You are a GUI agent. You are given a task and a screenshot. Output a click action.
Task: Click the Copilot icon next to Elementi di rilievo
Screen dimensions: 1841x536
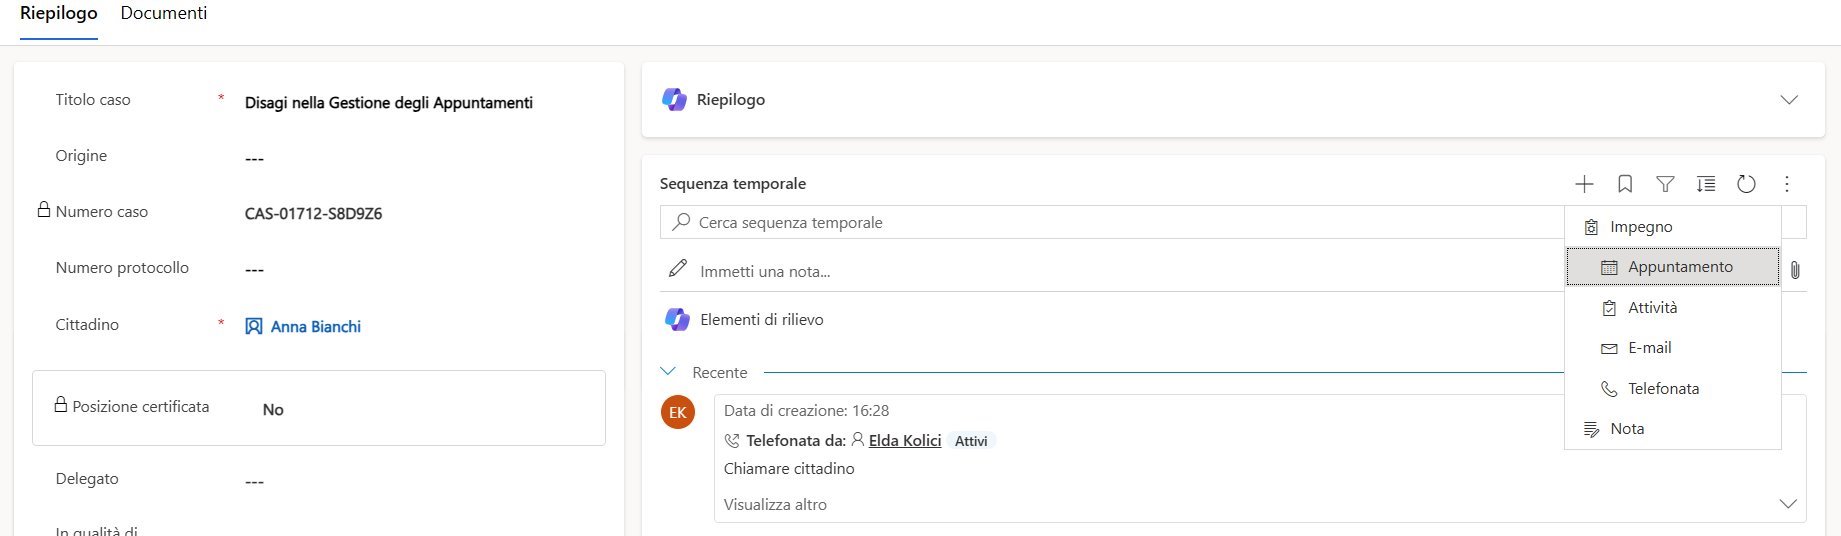point(677,320)
